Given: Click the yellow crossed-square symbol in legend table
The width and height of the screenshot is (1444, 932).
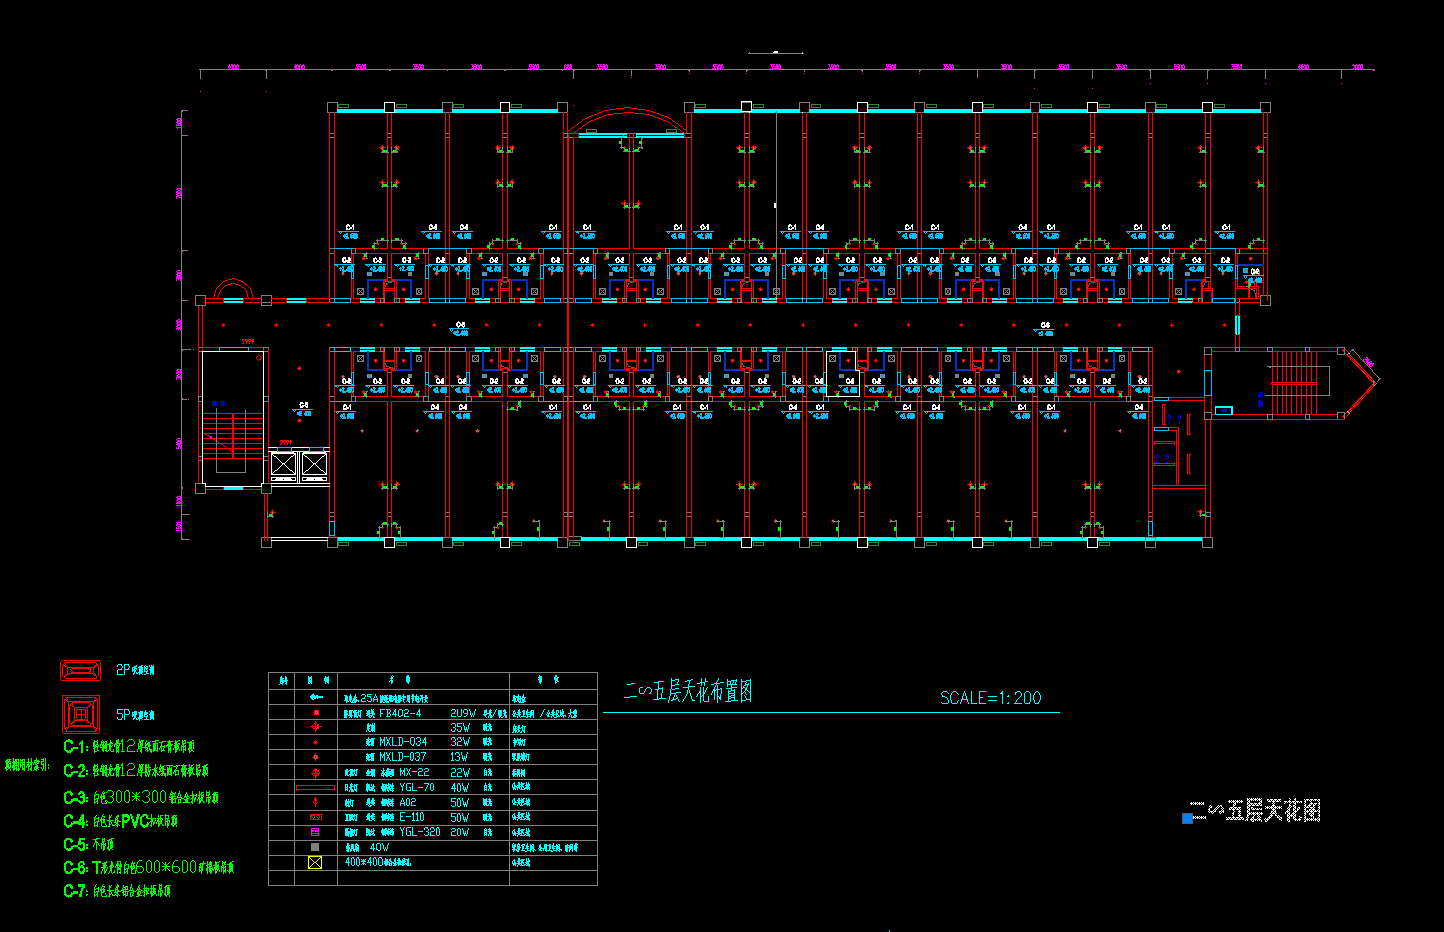Looking at the screenshot, I should click(x=315, y=862).
